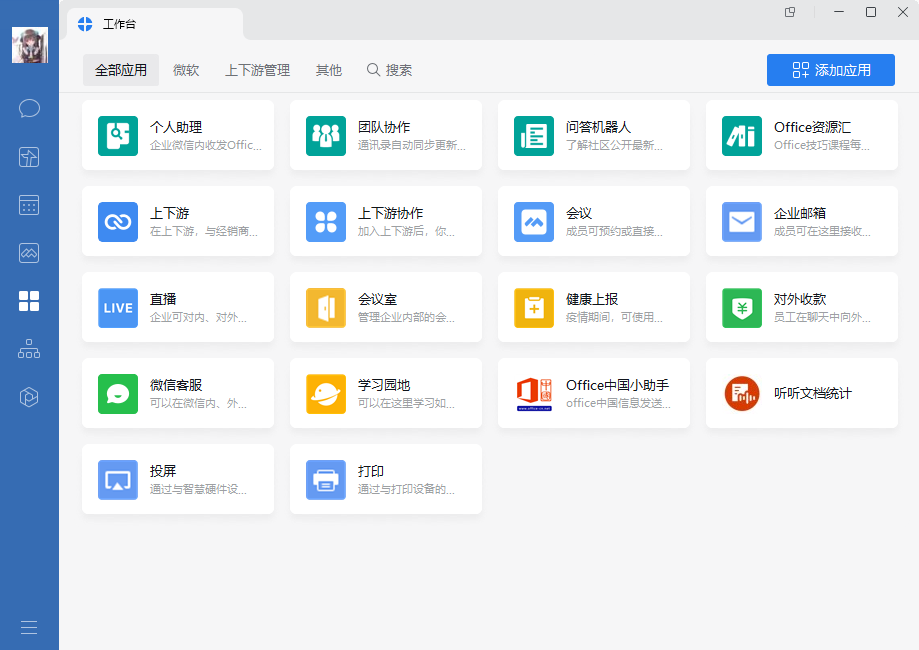919x650 pixels.
Task: Open the 企业邮箱 mailbox app
Action: [x=802, y=222]
